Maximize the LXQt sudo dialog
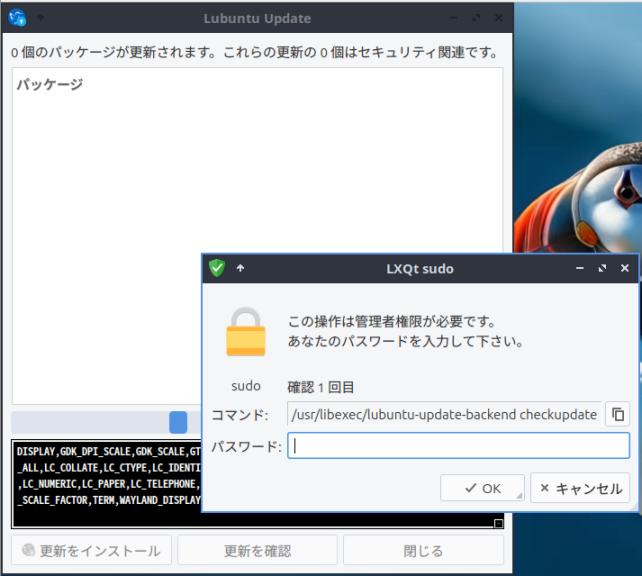Image resolution: width=642 pixels, height=576 pixels. click(602, 268)
